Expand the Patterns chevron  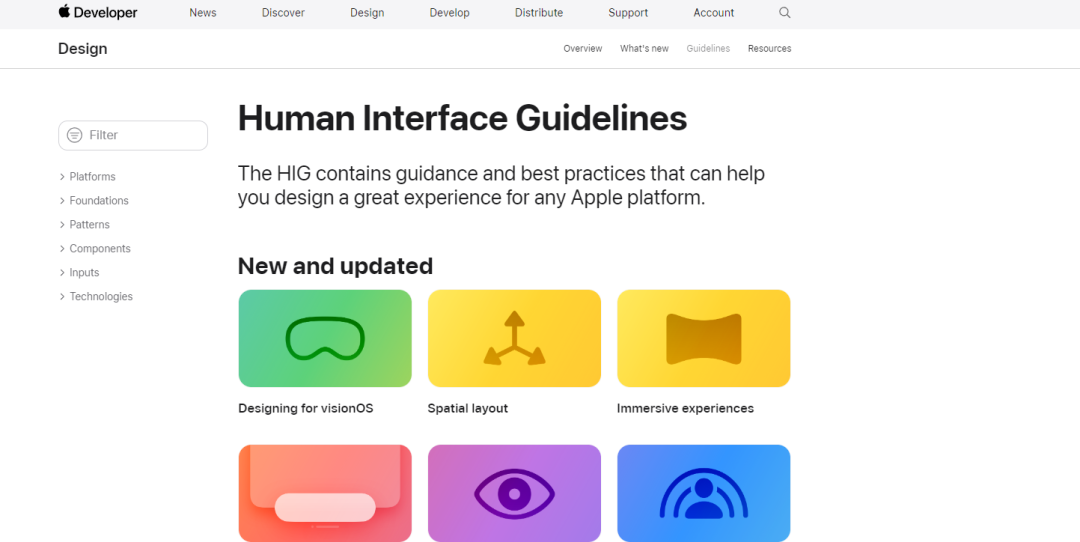pos(62,225)
